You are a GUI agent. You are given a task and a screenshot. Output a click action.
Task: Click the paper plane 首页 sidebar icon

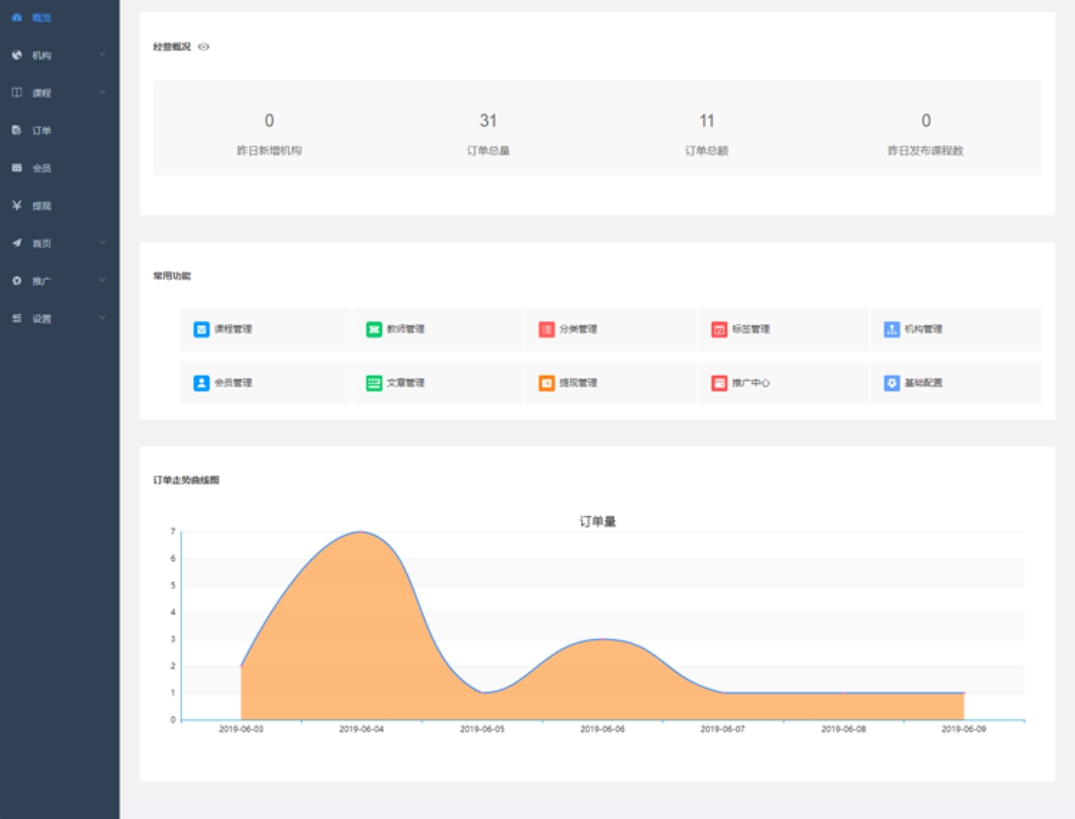[x=17, y=243]
